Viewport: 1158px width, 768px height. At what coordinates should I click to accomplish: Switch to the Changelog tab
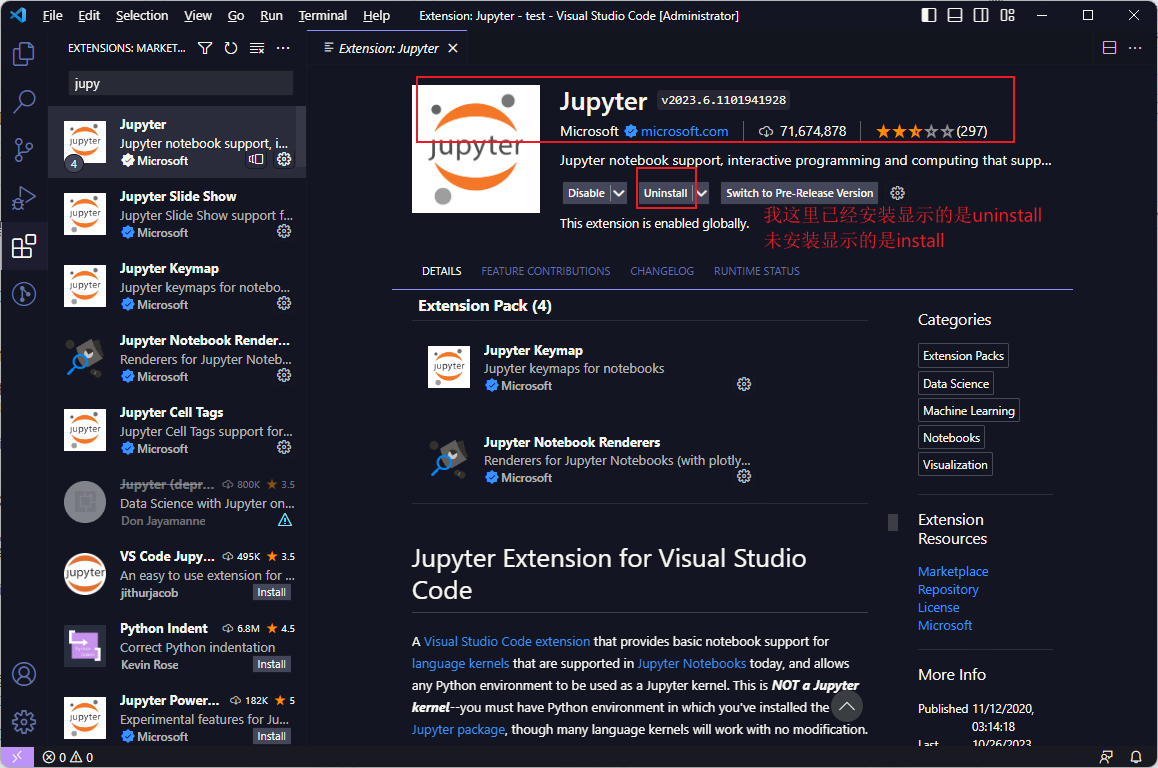point(662,271)
